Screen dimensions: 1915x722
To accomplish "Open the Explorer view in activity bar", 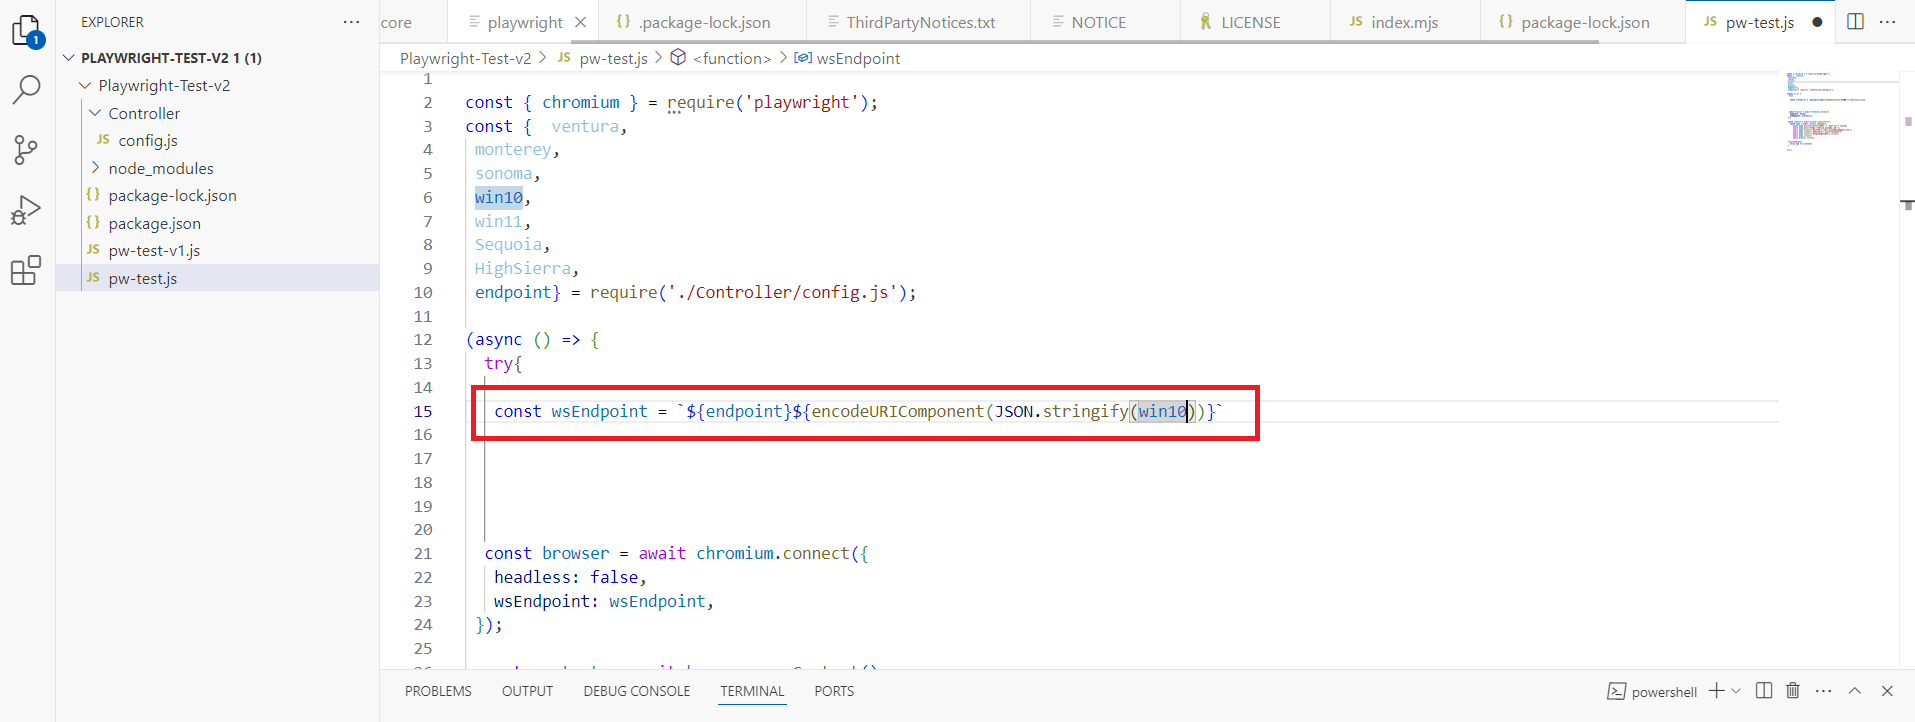I will (27, 31).
